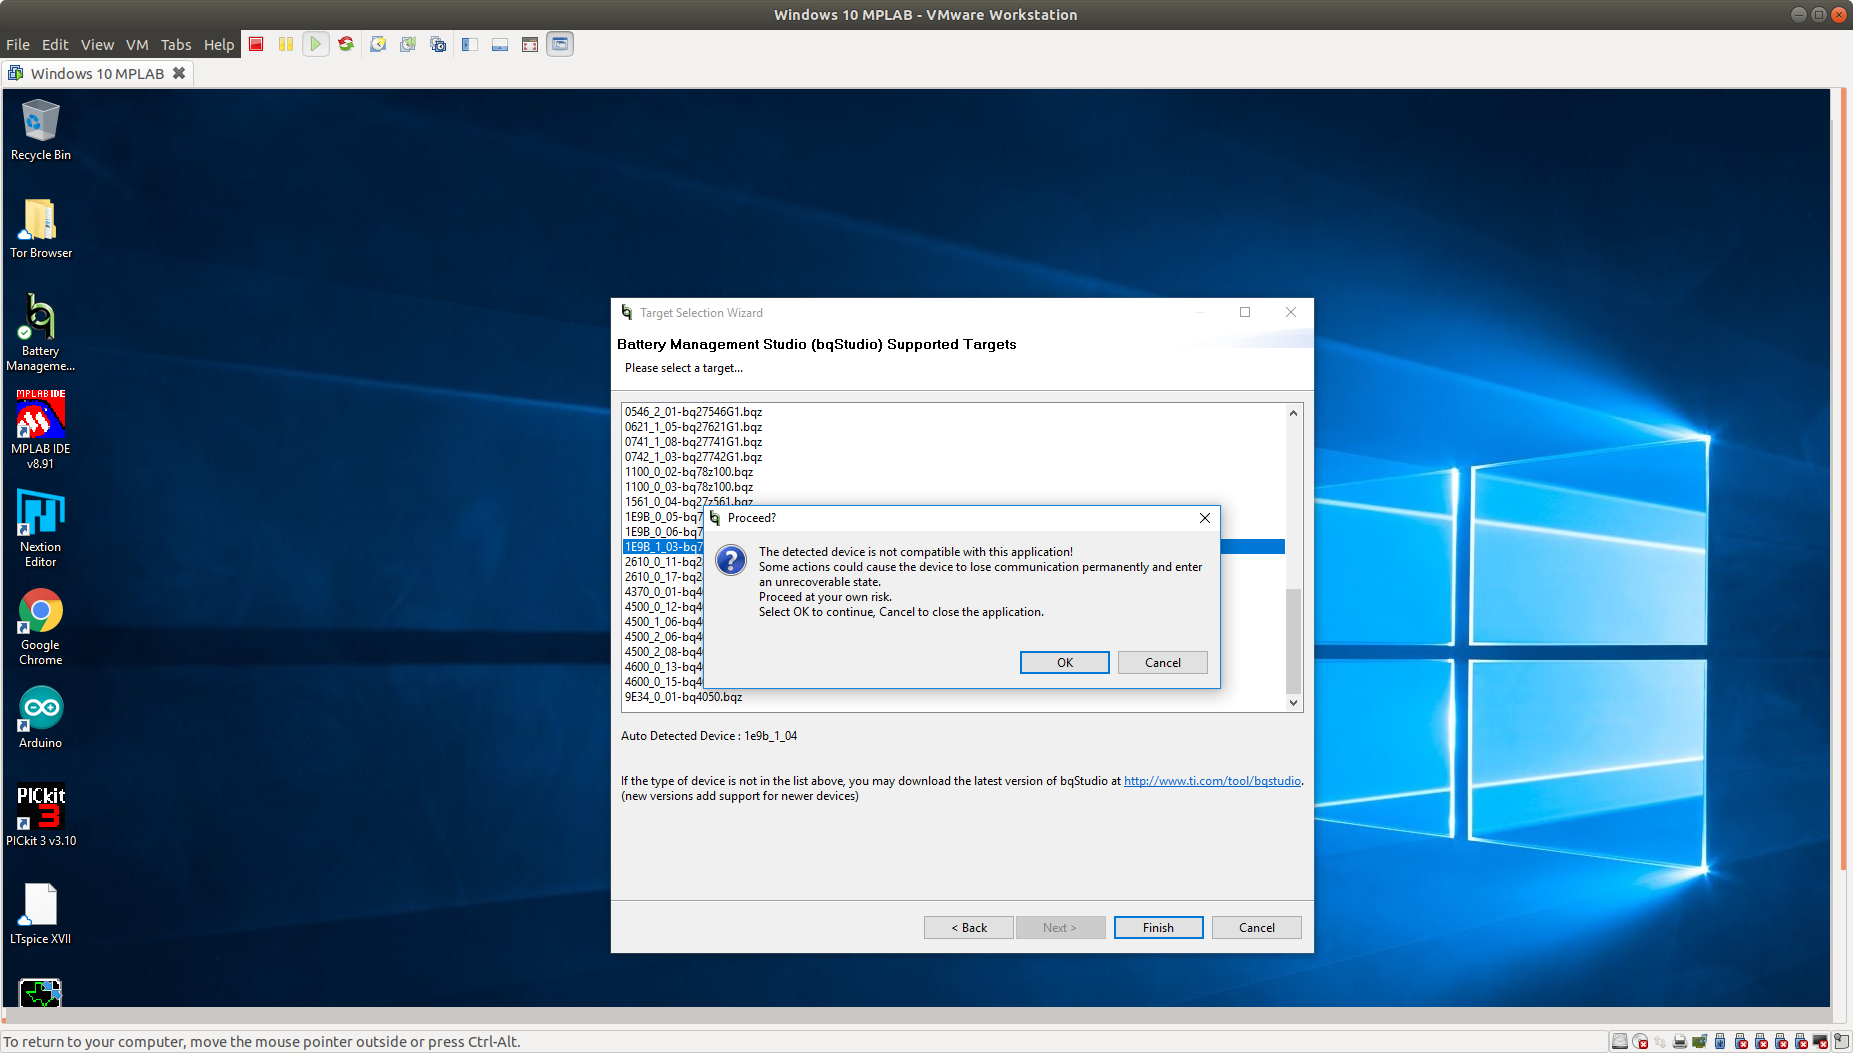1853x1053 pixels.
Task: Click the CD/DVD drive status icon
Action: click(x=1640, y=1042)
